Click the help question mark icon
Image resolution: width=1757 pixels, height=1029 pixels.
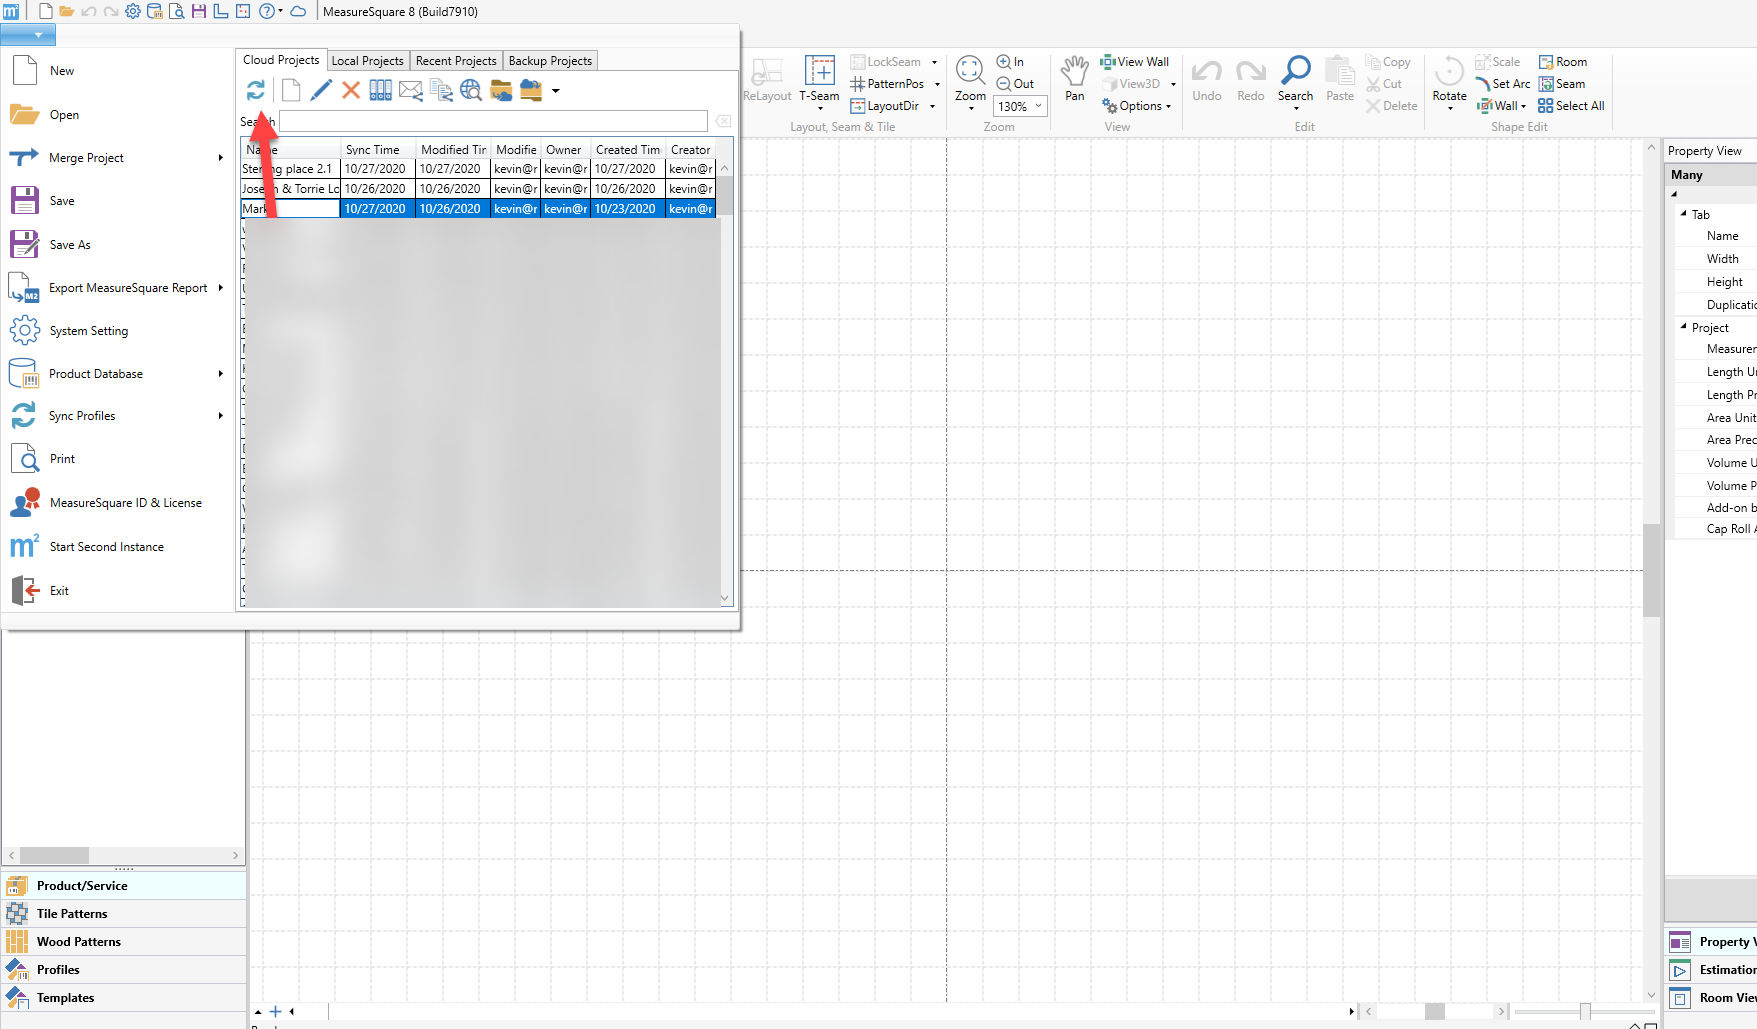point(266,12)
